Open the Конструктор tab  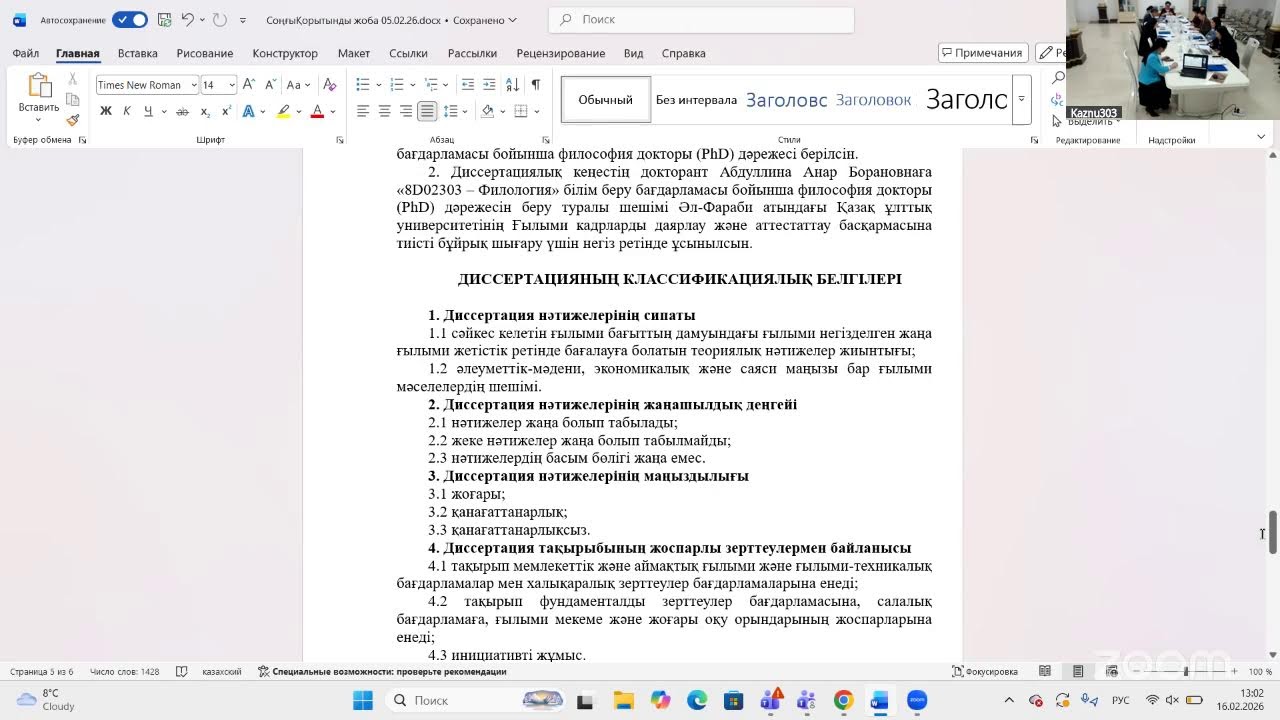(x=285, y=53)
